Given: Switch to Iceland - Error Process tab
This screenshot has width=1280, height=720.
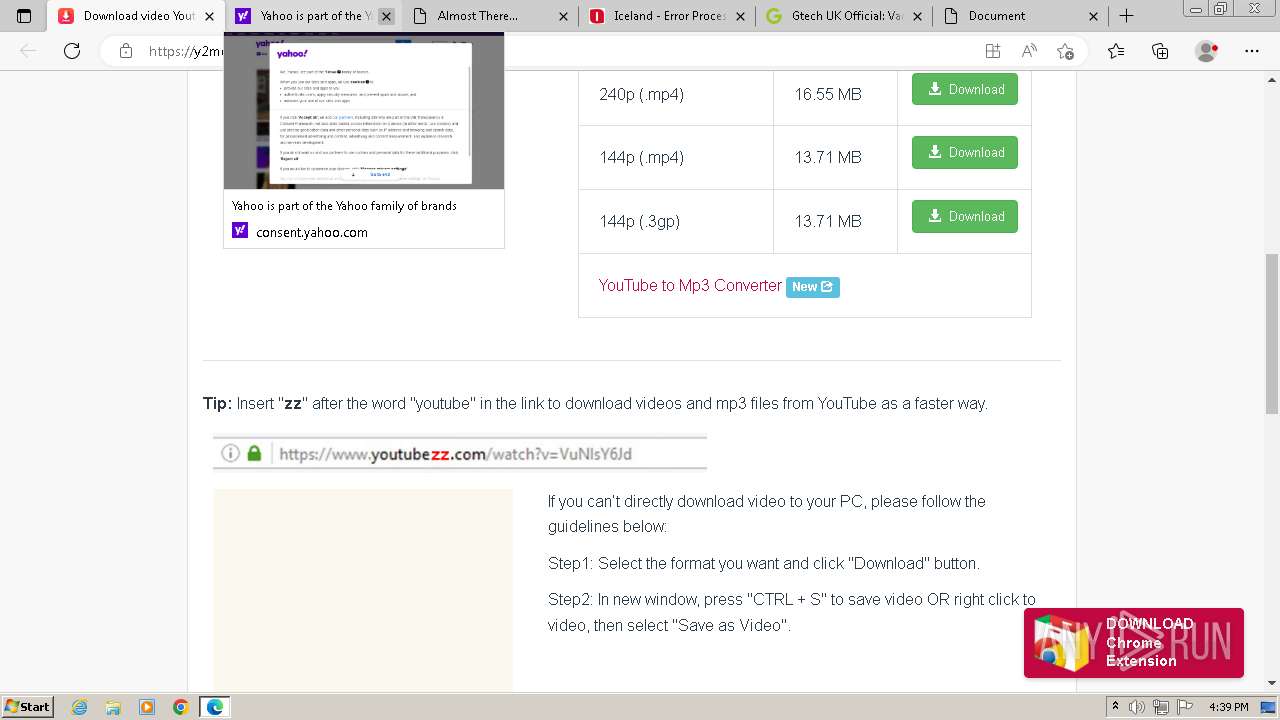Looking at the screenshot, I should pos(667,16).
